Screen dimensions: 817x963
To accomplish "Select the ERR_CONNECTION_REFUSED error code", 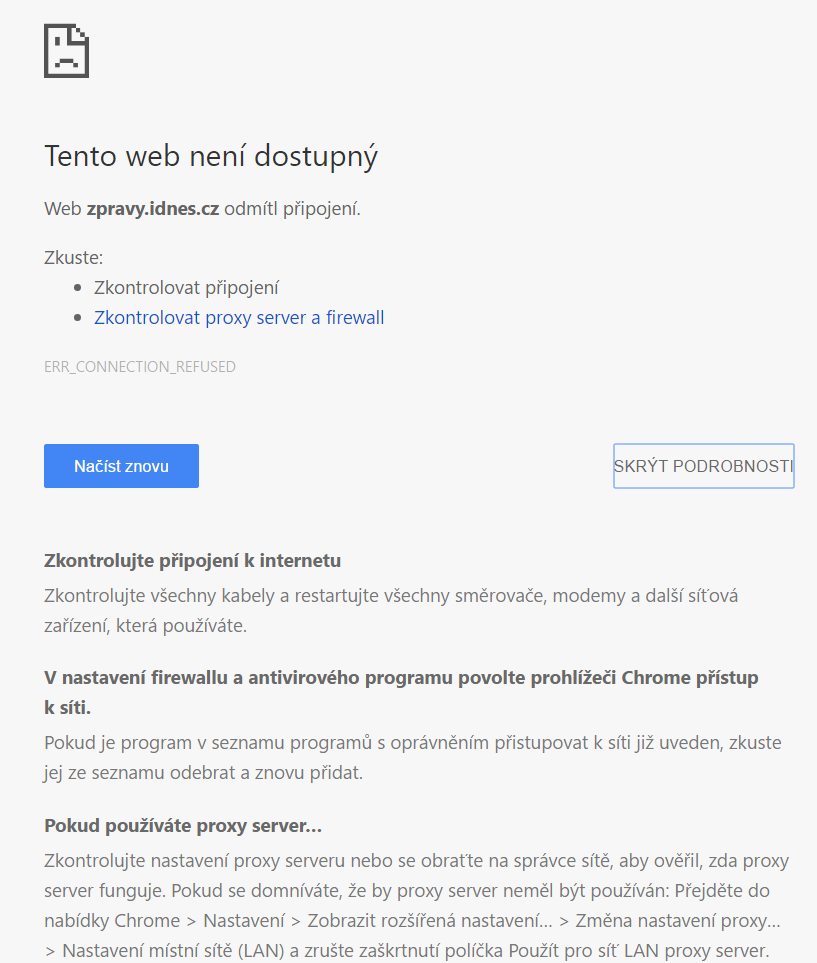I will [x=140, y=367].
